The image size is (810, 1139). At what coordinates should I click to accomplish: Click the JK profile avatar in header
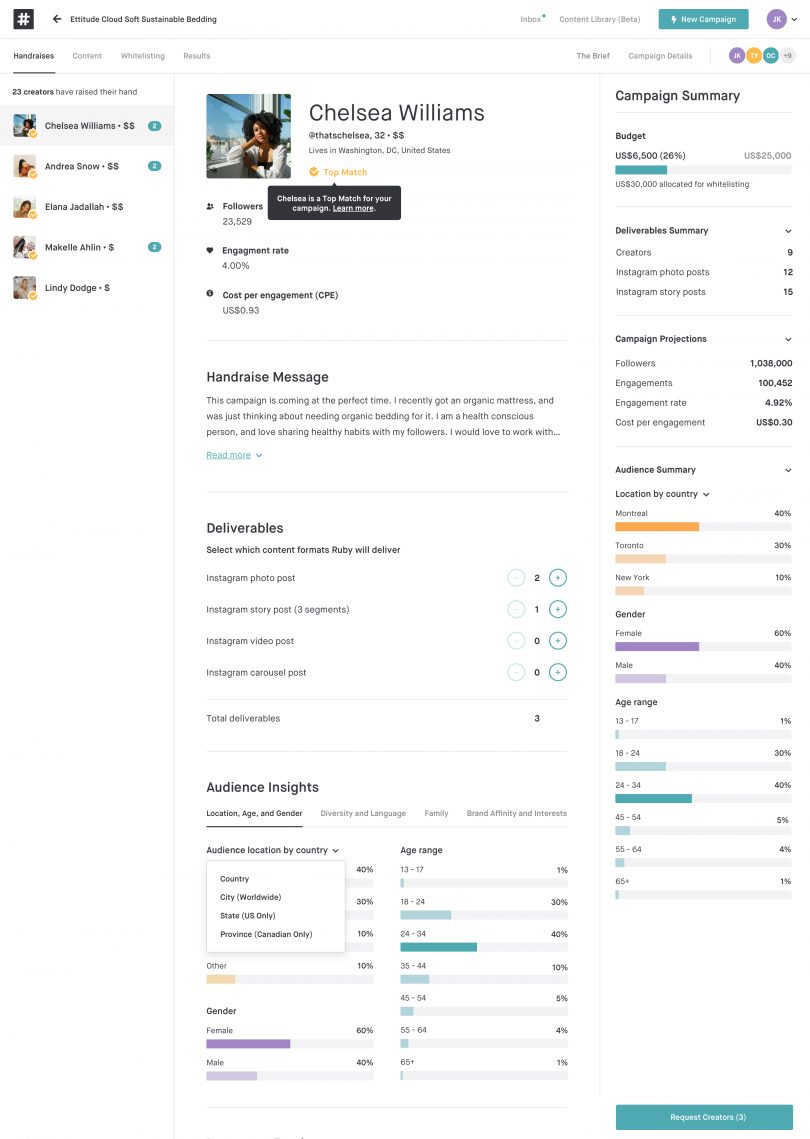777,19
